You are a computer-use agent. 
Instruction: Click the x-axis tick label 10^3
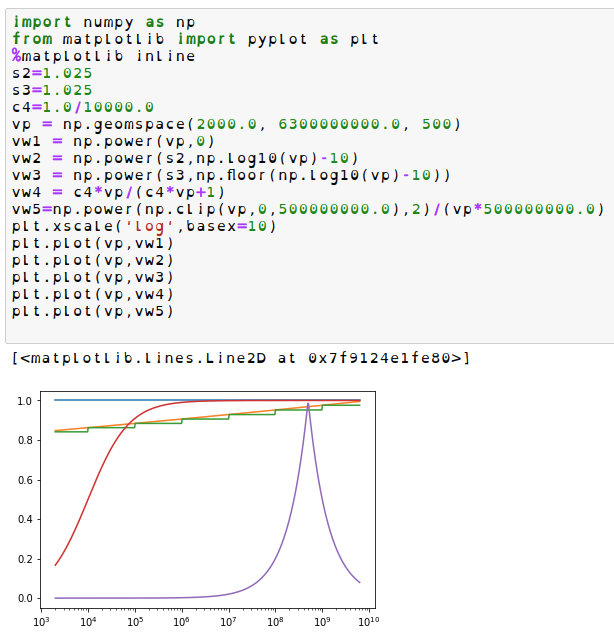41,621
